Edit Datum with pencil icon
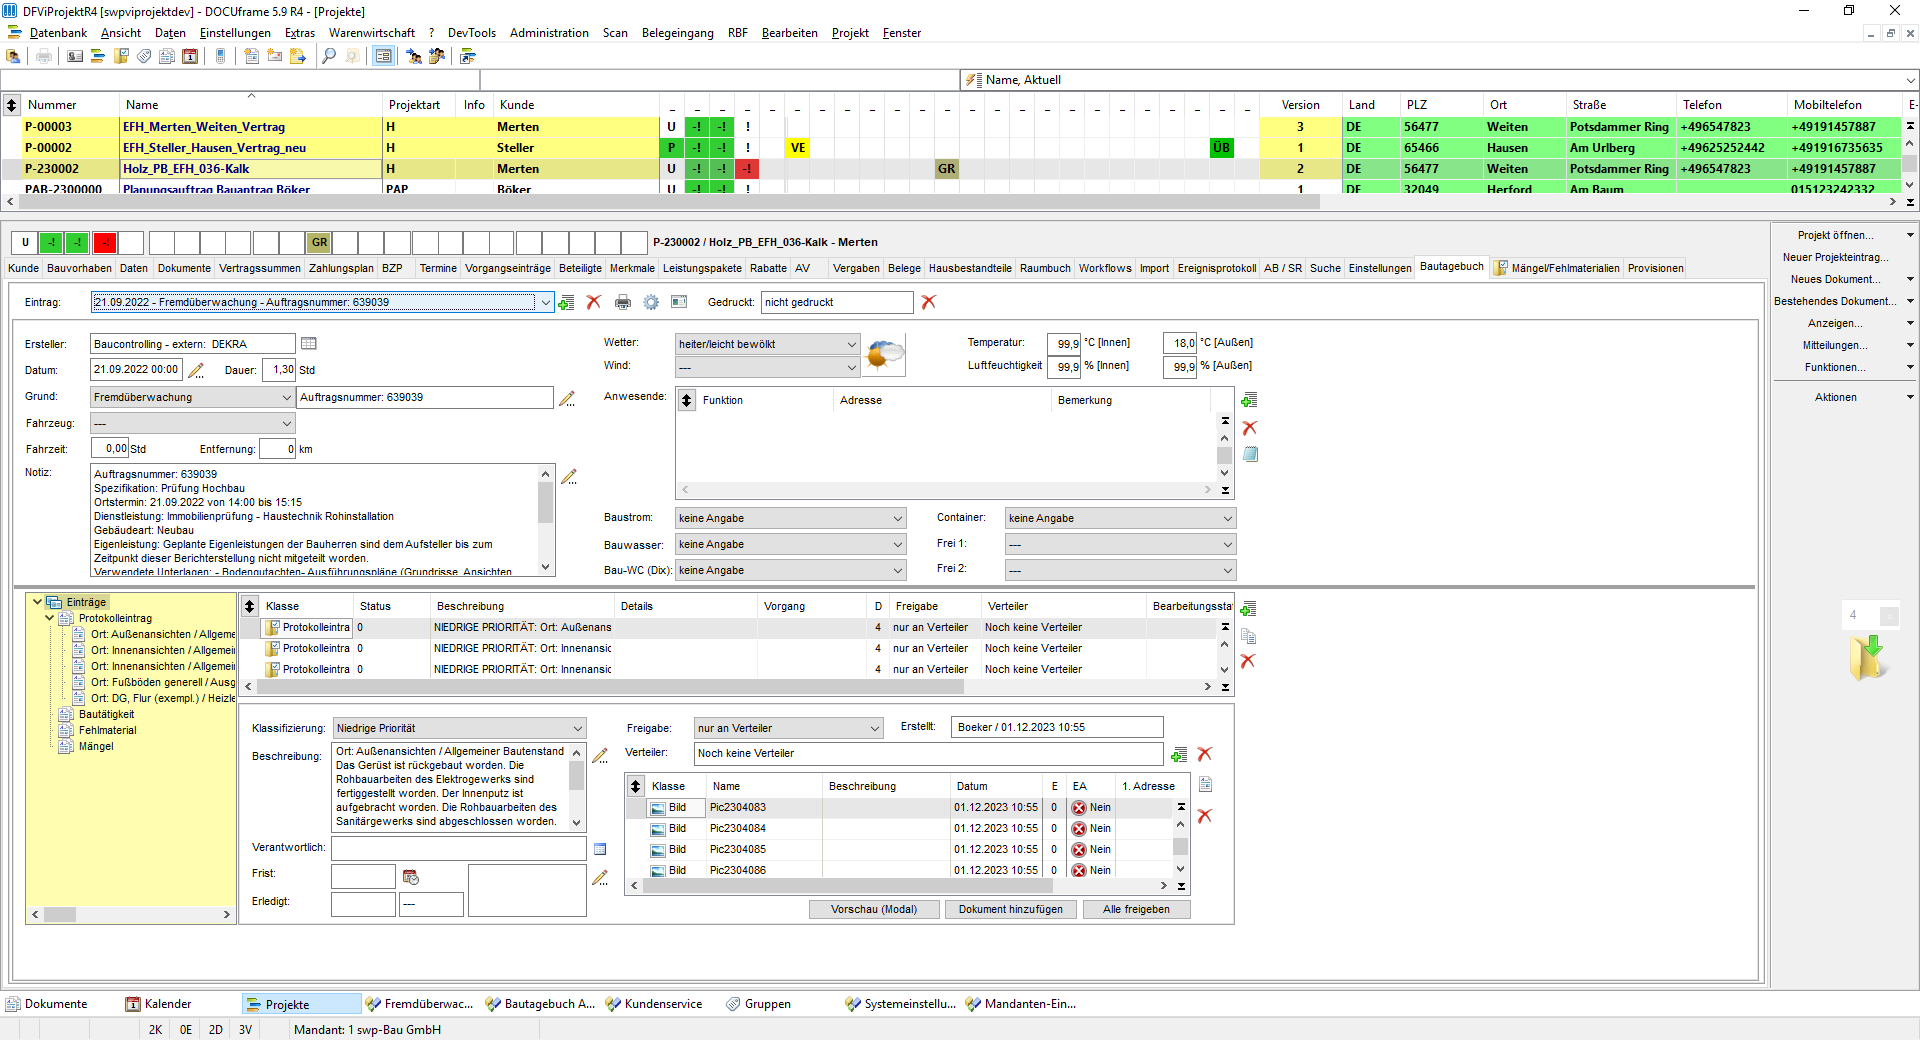Viewport: 1920px width, 1040px height. [196, 370]
